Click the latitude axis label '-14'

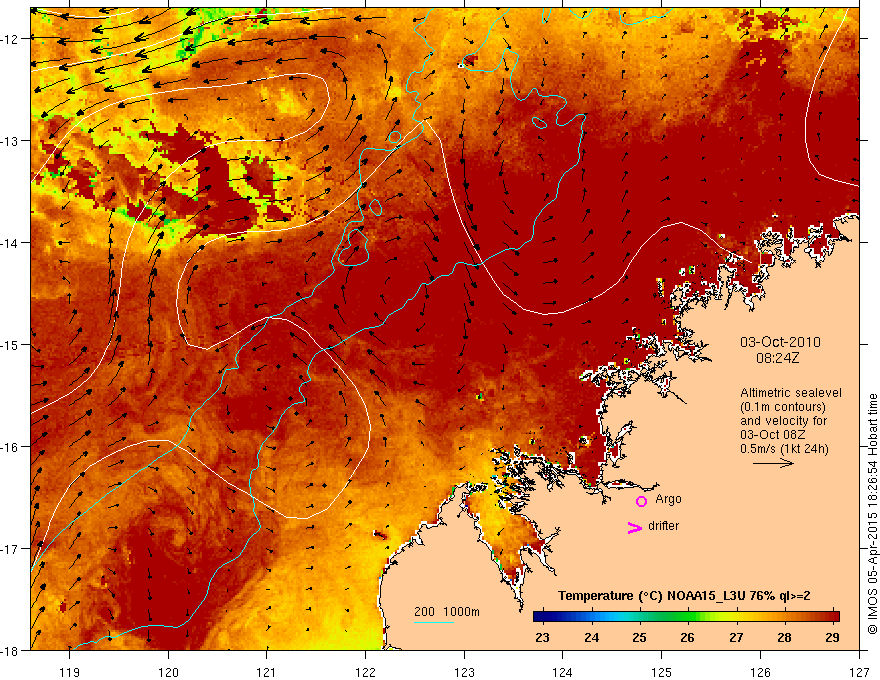tap(11, 243)
